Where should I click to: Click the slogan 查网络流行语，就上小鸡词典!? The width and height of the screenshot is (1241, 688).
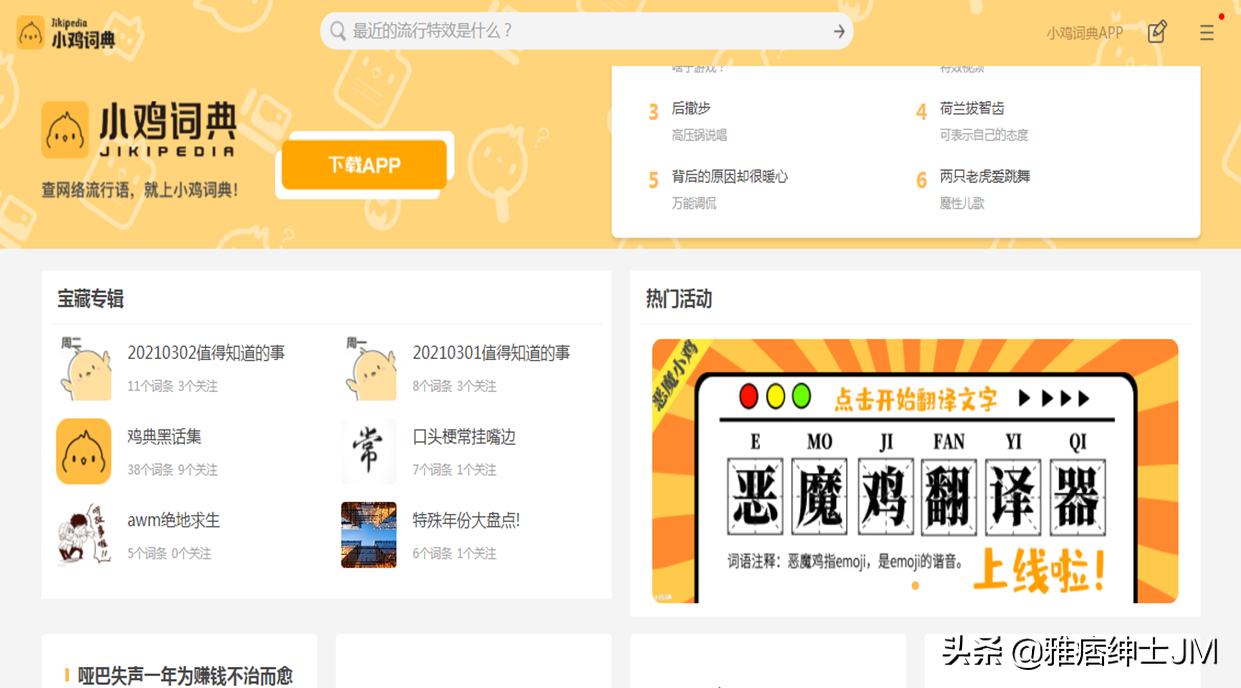(140, 189)
